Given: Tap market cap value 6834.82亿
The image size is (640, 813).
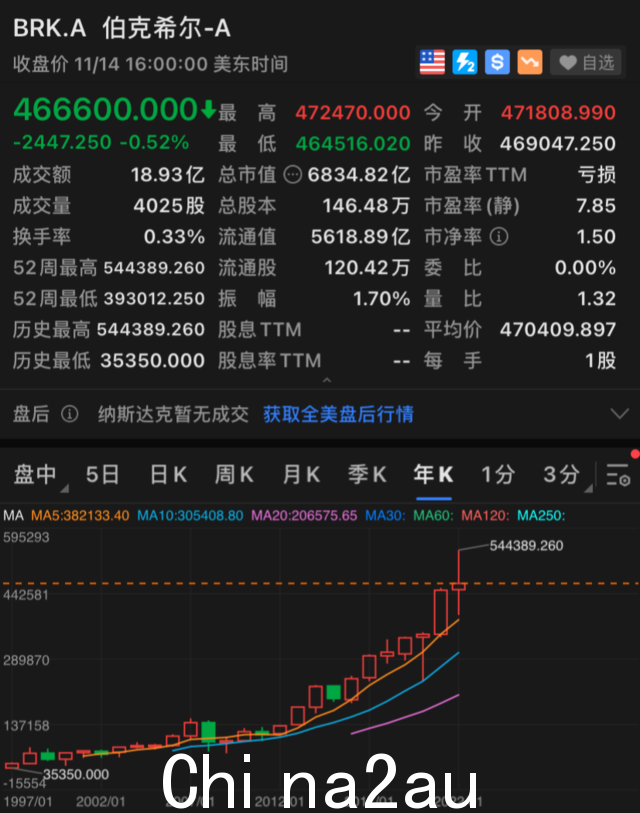Looking at the screenshot, I should coord(359,175).
